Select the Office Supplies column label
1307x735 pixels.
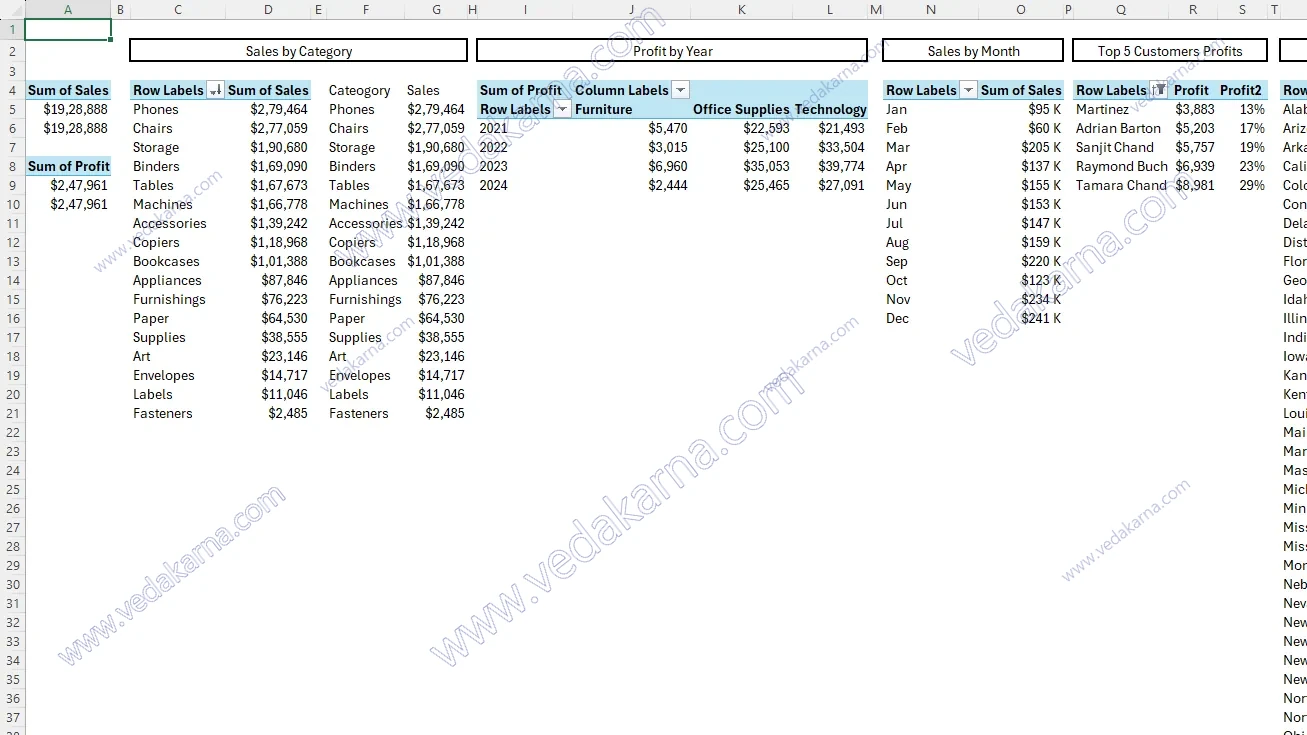point(741,109)
